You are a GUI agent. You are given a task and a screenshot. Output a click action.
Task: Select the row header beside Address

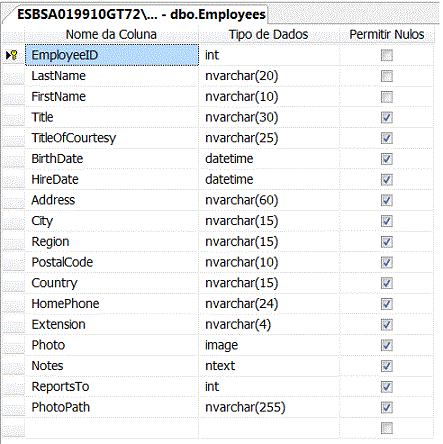point(13,200)
